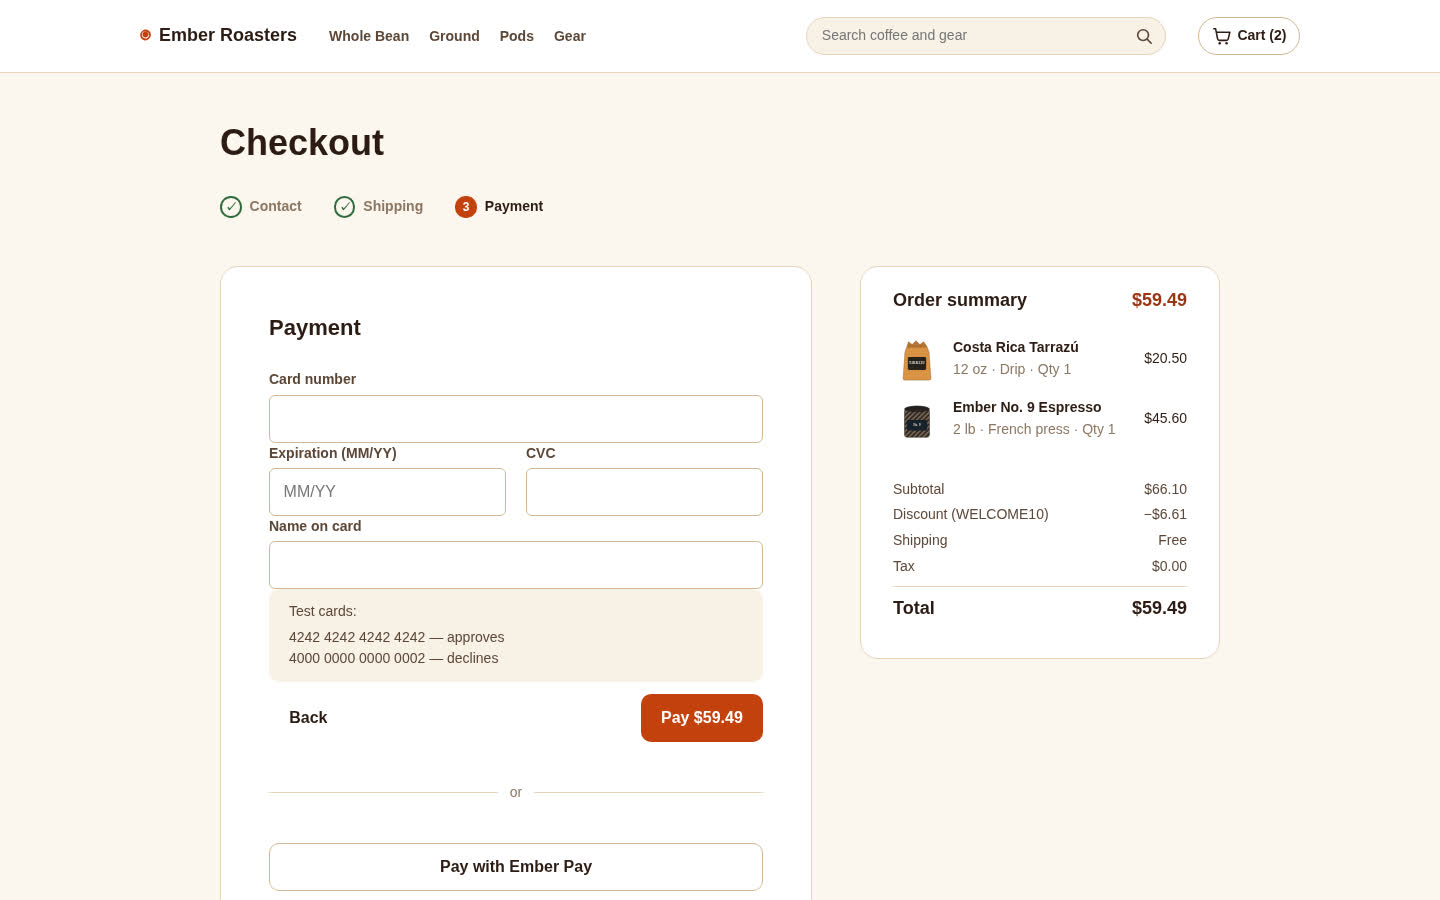
Task: Click the search magnifier icon
Action: pyautogui.click(x=1144, y=36)
